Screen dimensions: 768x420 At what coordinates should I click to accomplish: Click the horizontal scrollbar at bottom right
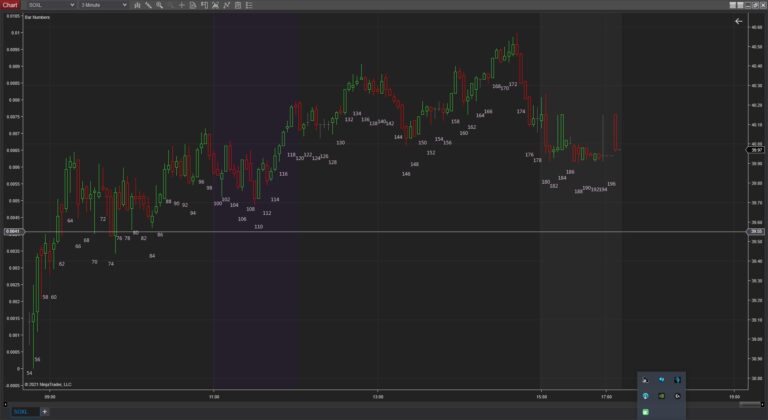700,393
